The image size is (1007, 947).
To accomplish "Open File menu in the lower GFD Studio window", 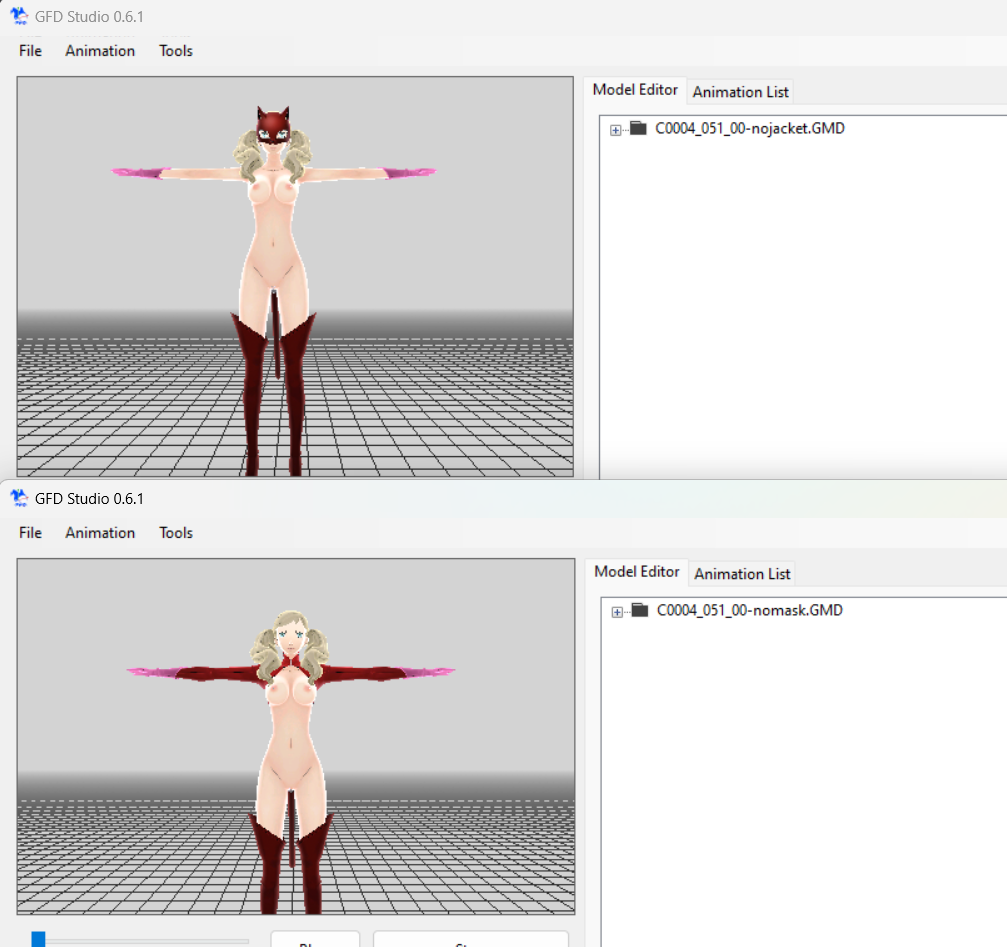I will point(30,533).
